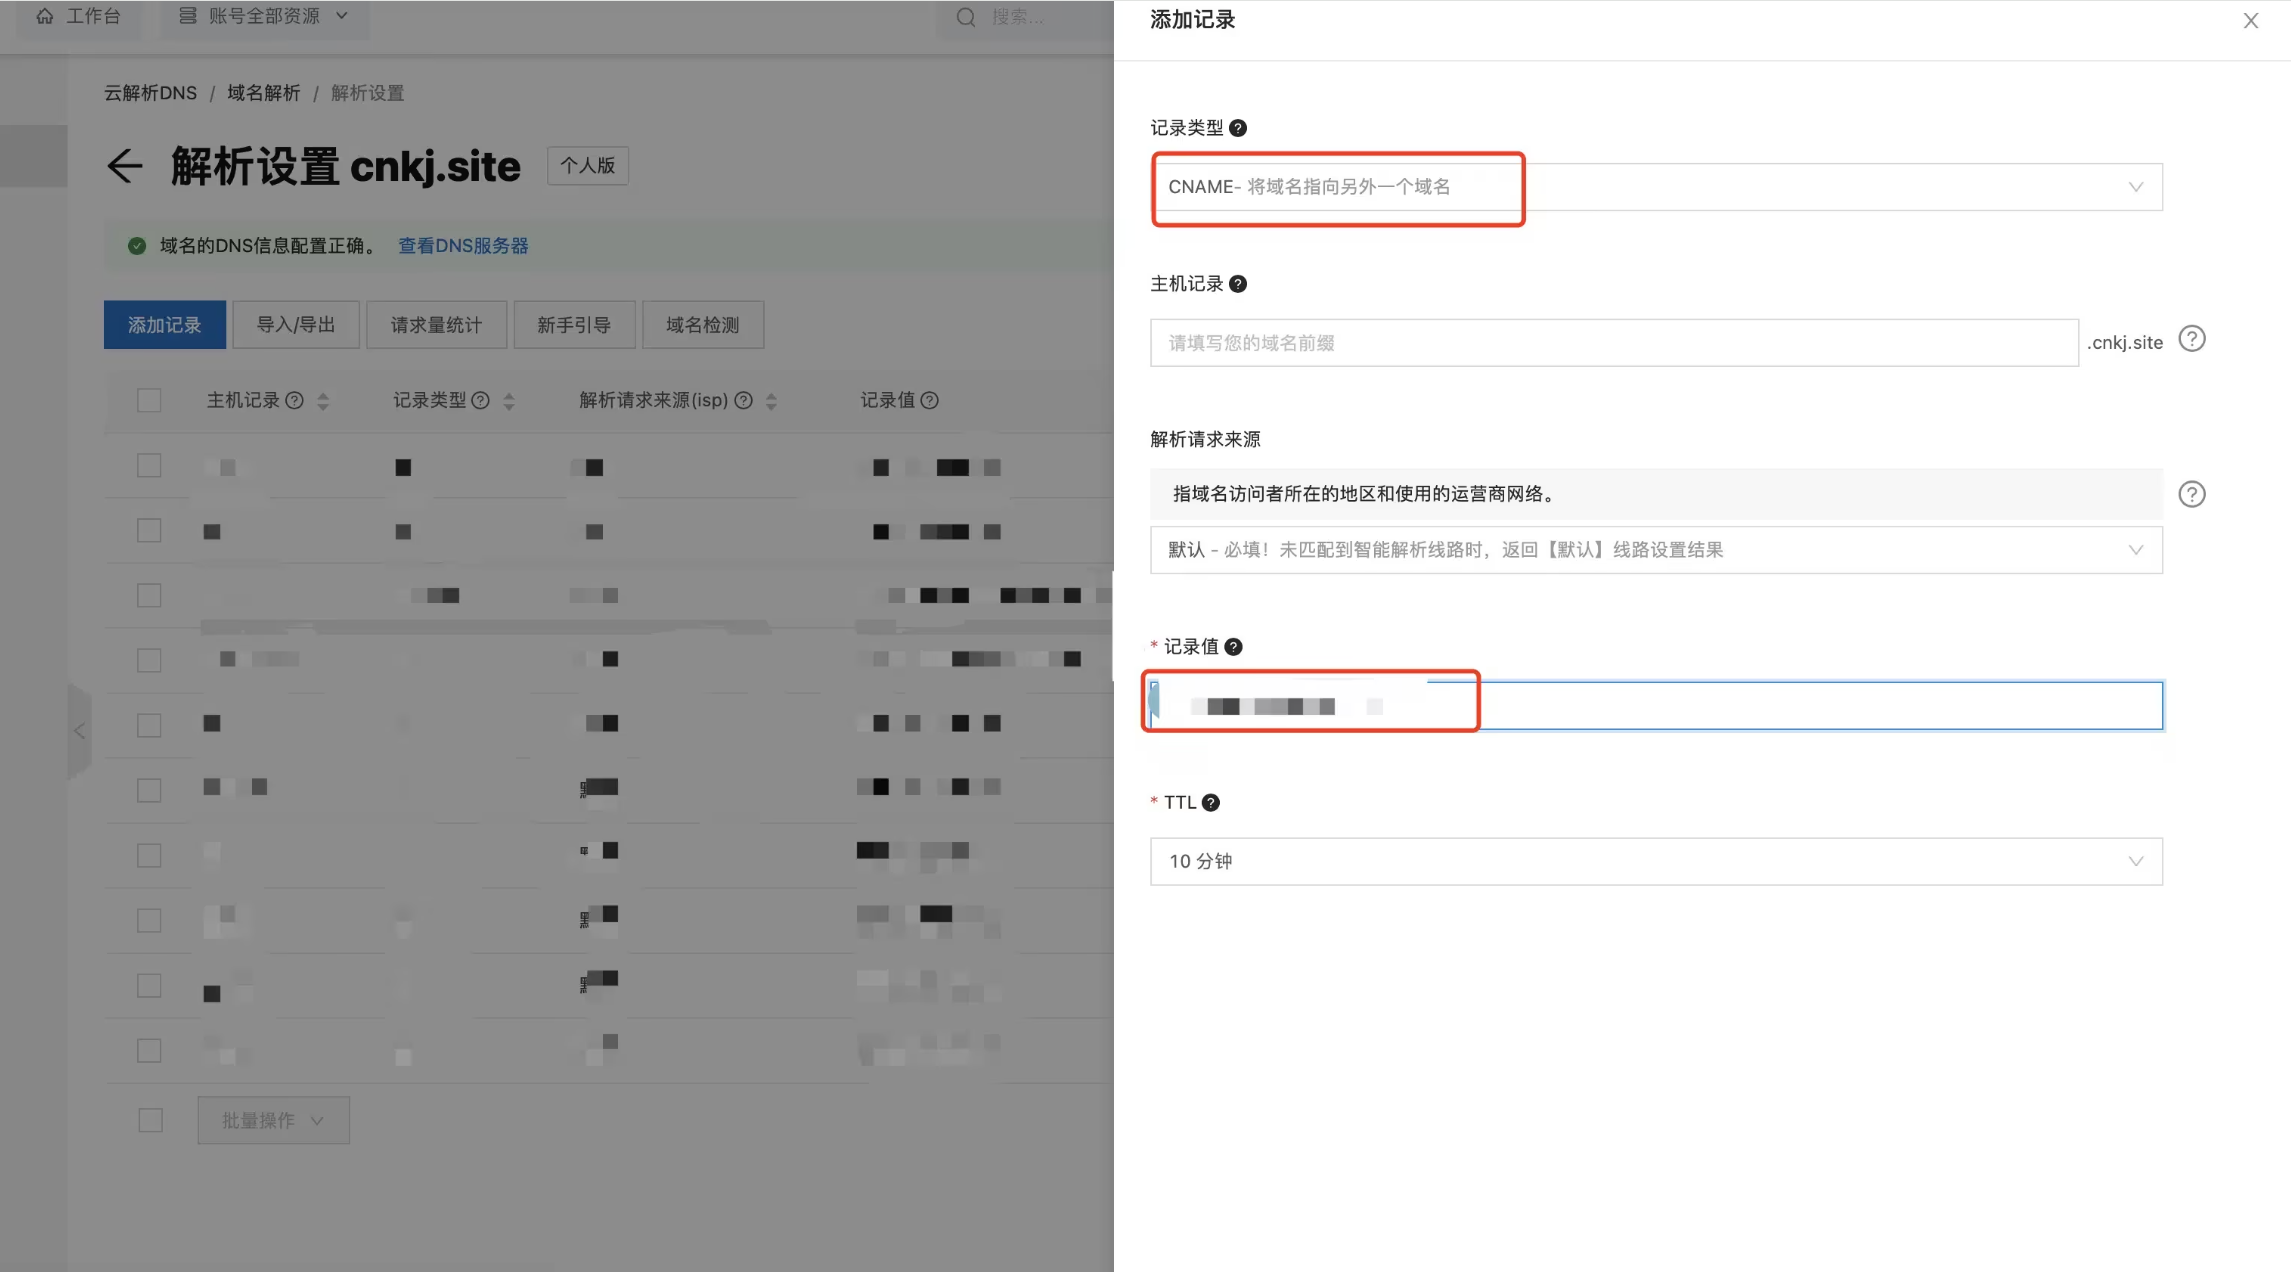Viewport: 2291px width, 1272px height.
Task: Go to 域名解析 breadcrumb
Action: (x=263, y=93)
